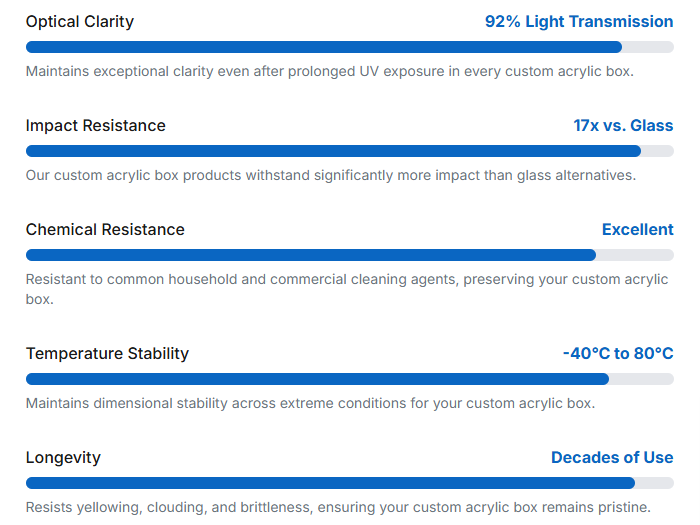Click the Decades of Use value
The image size is (700, 525).
(612, 457)
